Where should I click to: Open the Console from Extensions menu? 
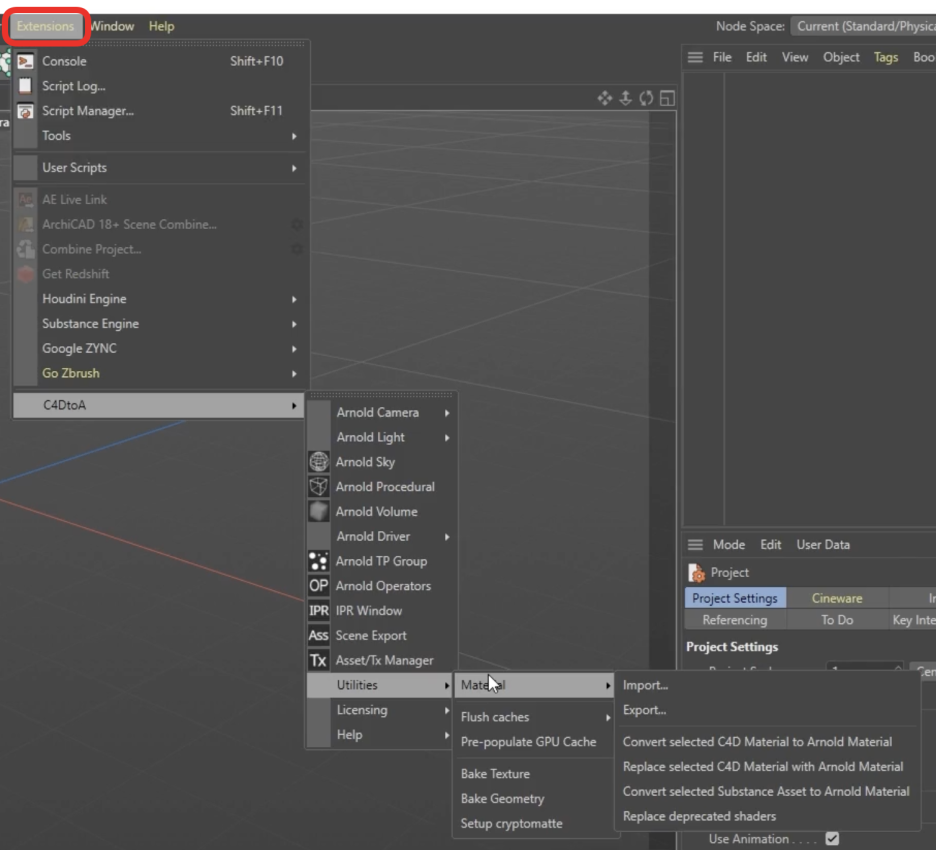(x=161, y=61)
